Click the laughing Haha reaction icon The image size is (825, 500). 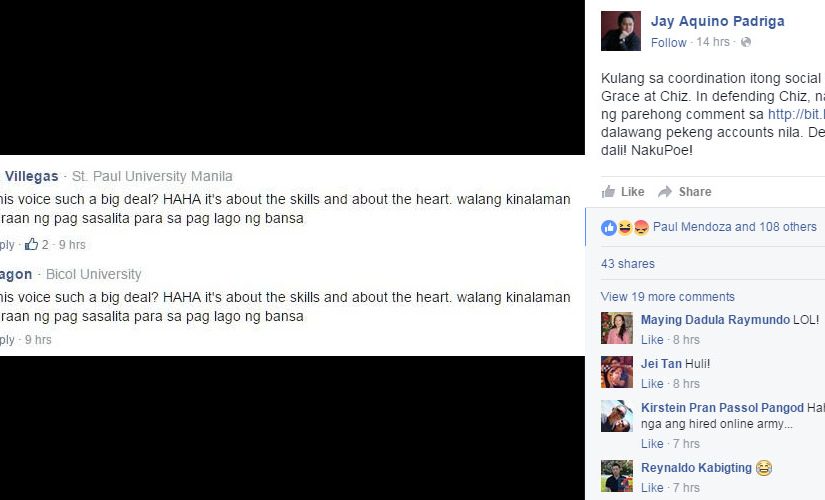625,228
